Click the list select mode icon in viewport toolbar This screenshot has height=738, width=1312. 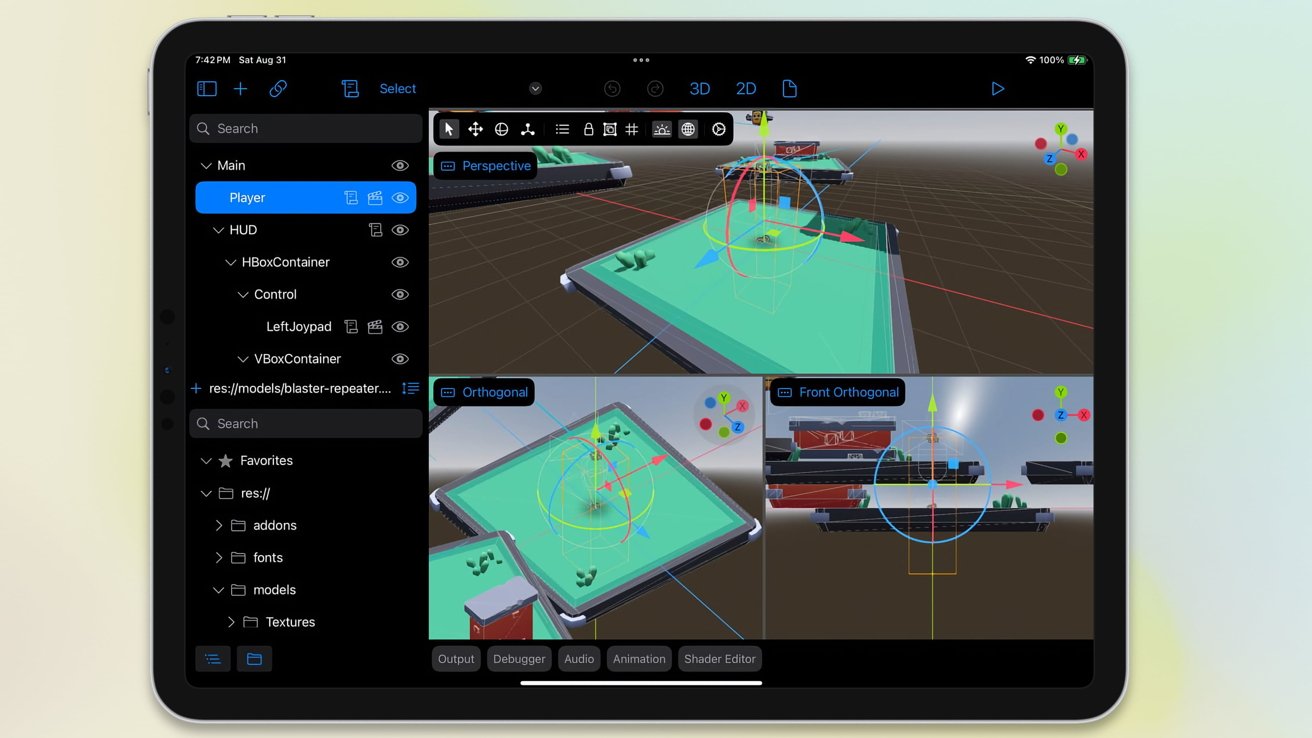562,129
